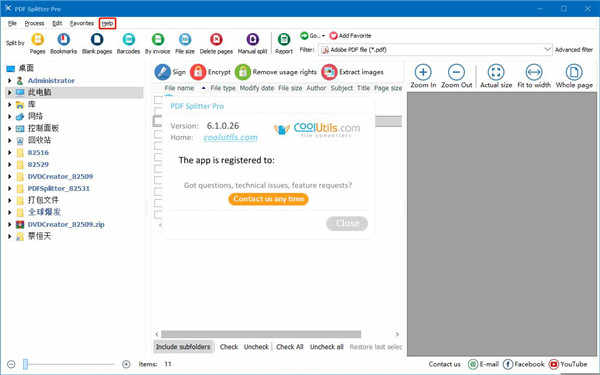Click the Zoom In magnifier icon
600x375 pixels.
tap(423, 72)
